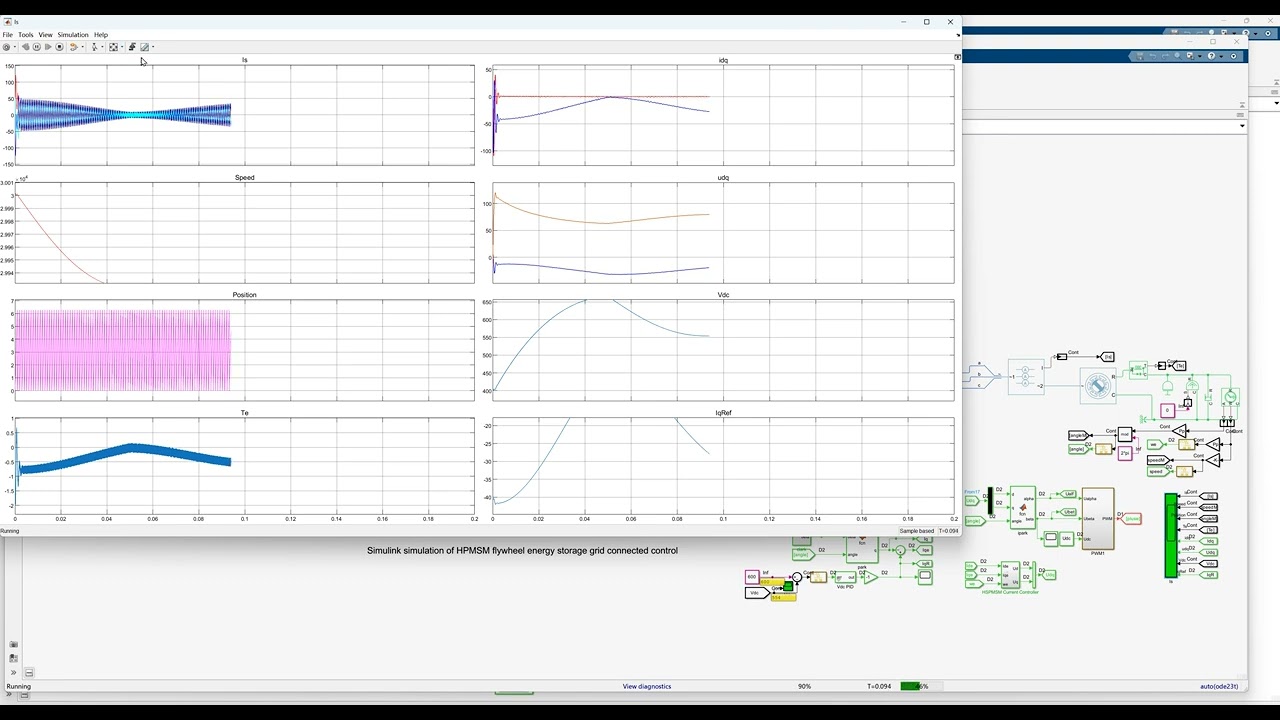Click the T=0.094 scope status readout
This screenshot has height=720, width=1280.
(x=949, y=531)
